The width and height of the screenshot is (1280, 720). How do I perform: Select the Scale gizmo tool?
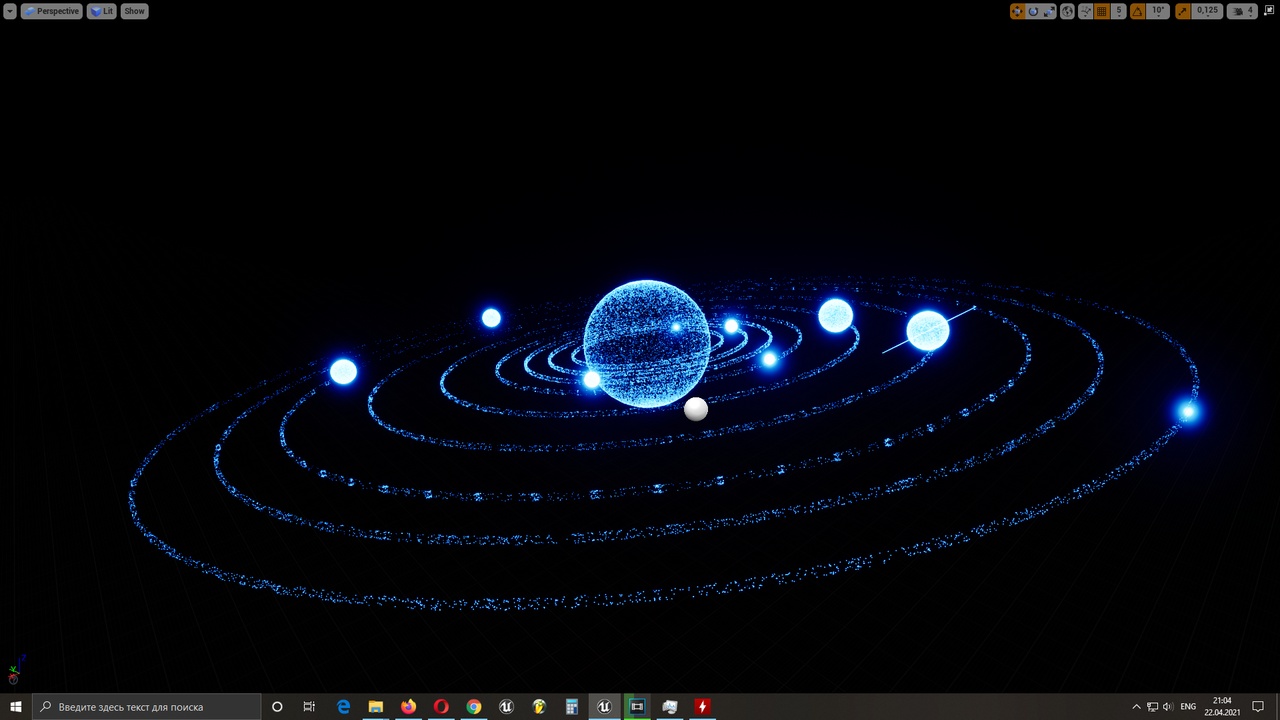point(1049,11)
